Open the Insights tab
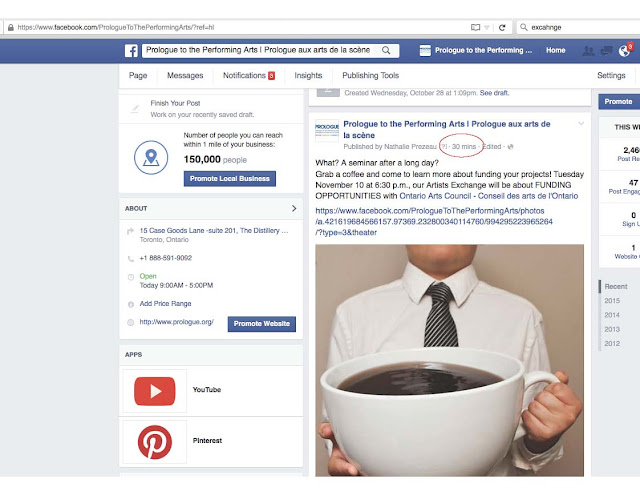The height and width of the screenshot is (495, 640). [308, 75]
